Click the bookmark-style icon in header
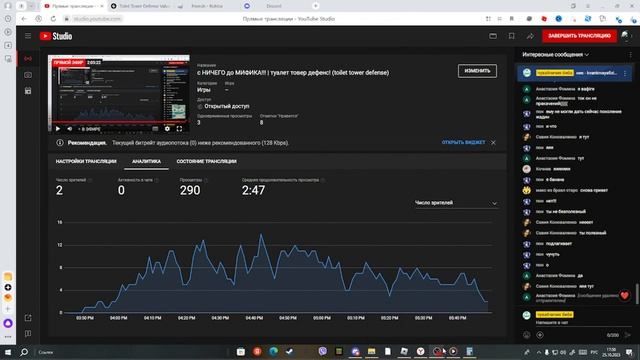Image resolution: width=640 pixels, height=360 pixels. tap(511, 36)
